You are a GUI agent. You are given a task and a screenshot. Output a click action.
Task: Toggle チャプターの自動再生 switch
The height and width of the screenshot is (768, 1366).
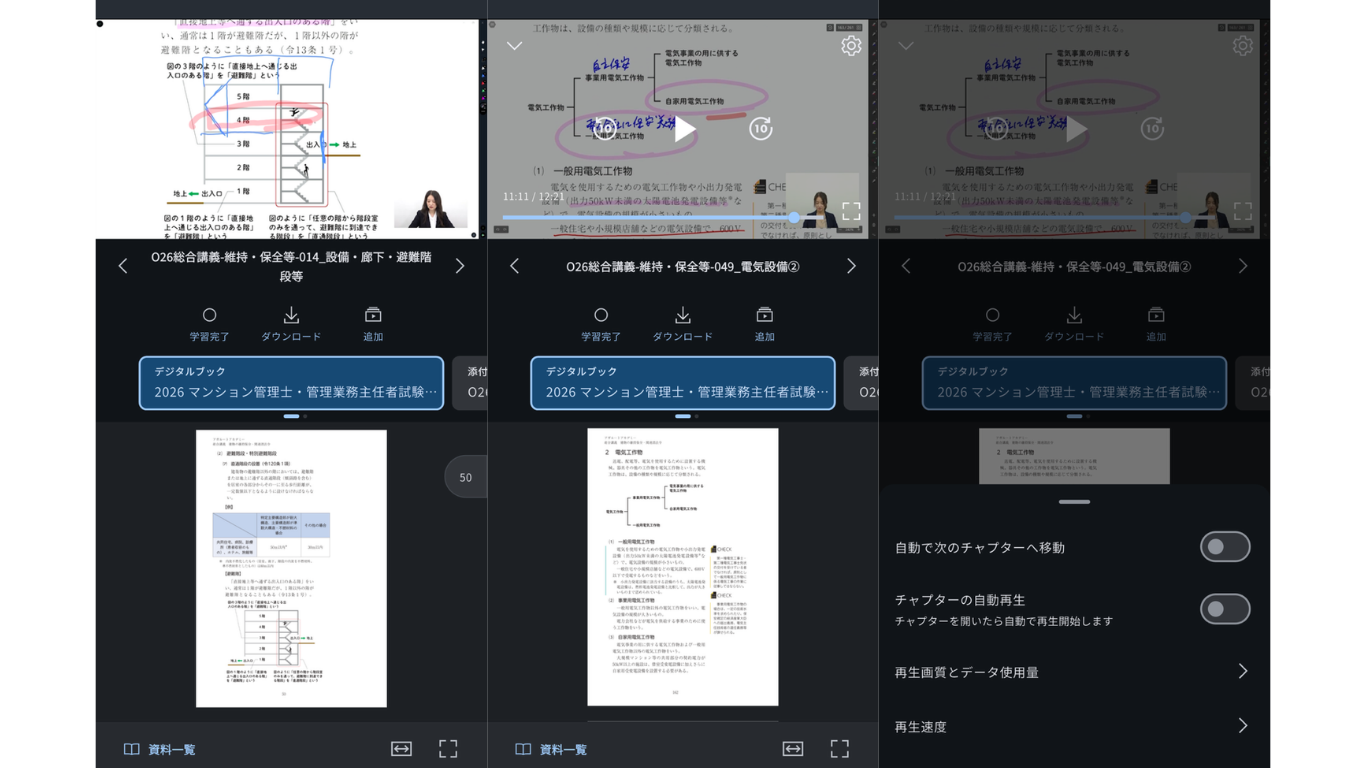[x=1225, y=609]
